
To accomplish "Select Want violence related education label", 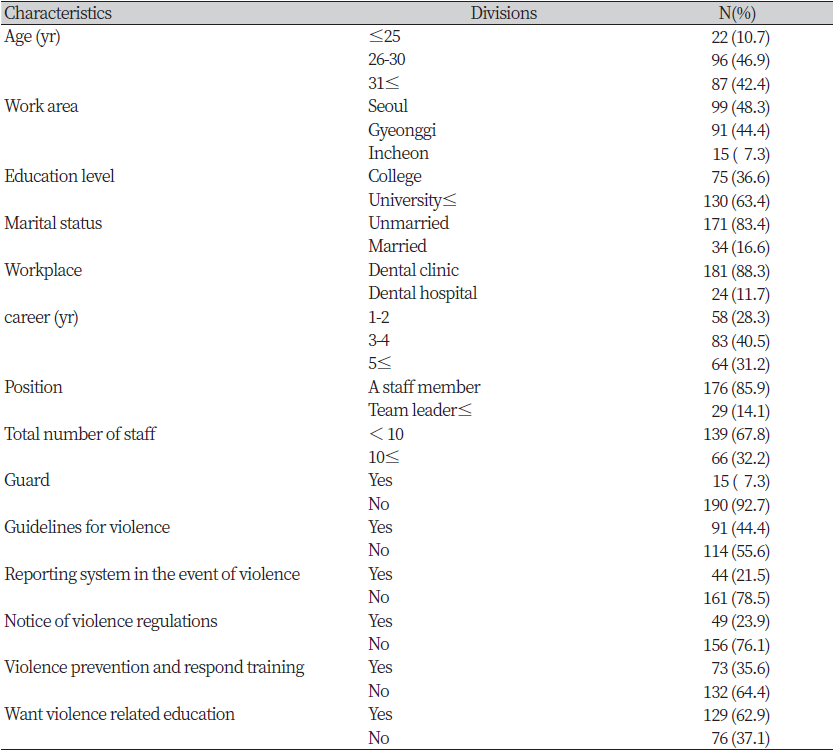I will pos(119,714).
